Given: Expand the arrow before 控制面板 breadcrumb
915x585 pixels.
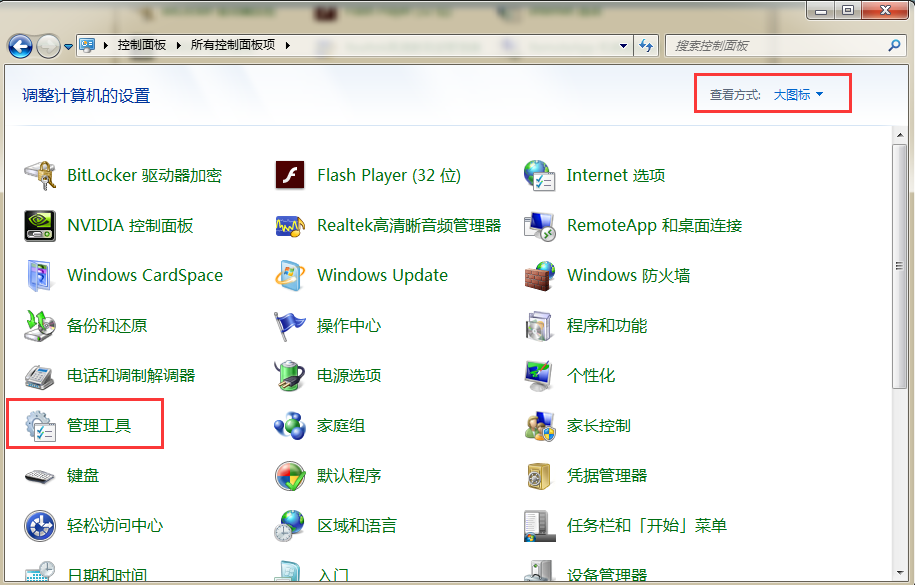Looking at the screenshot, I should tap(106, 45).
